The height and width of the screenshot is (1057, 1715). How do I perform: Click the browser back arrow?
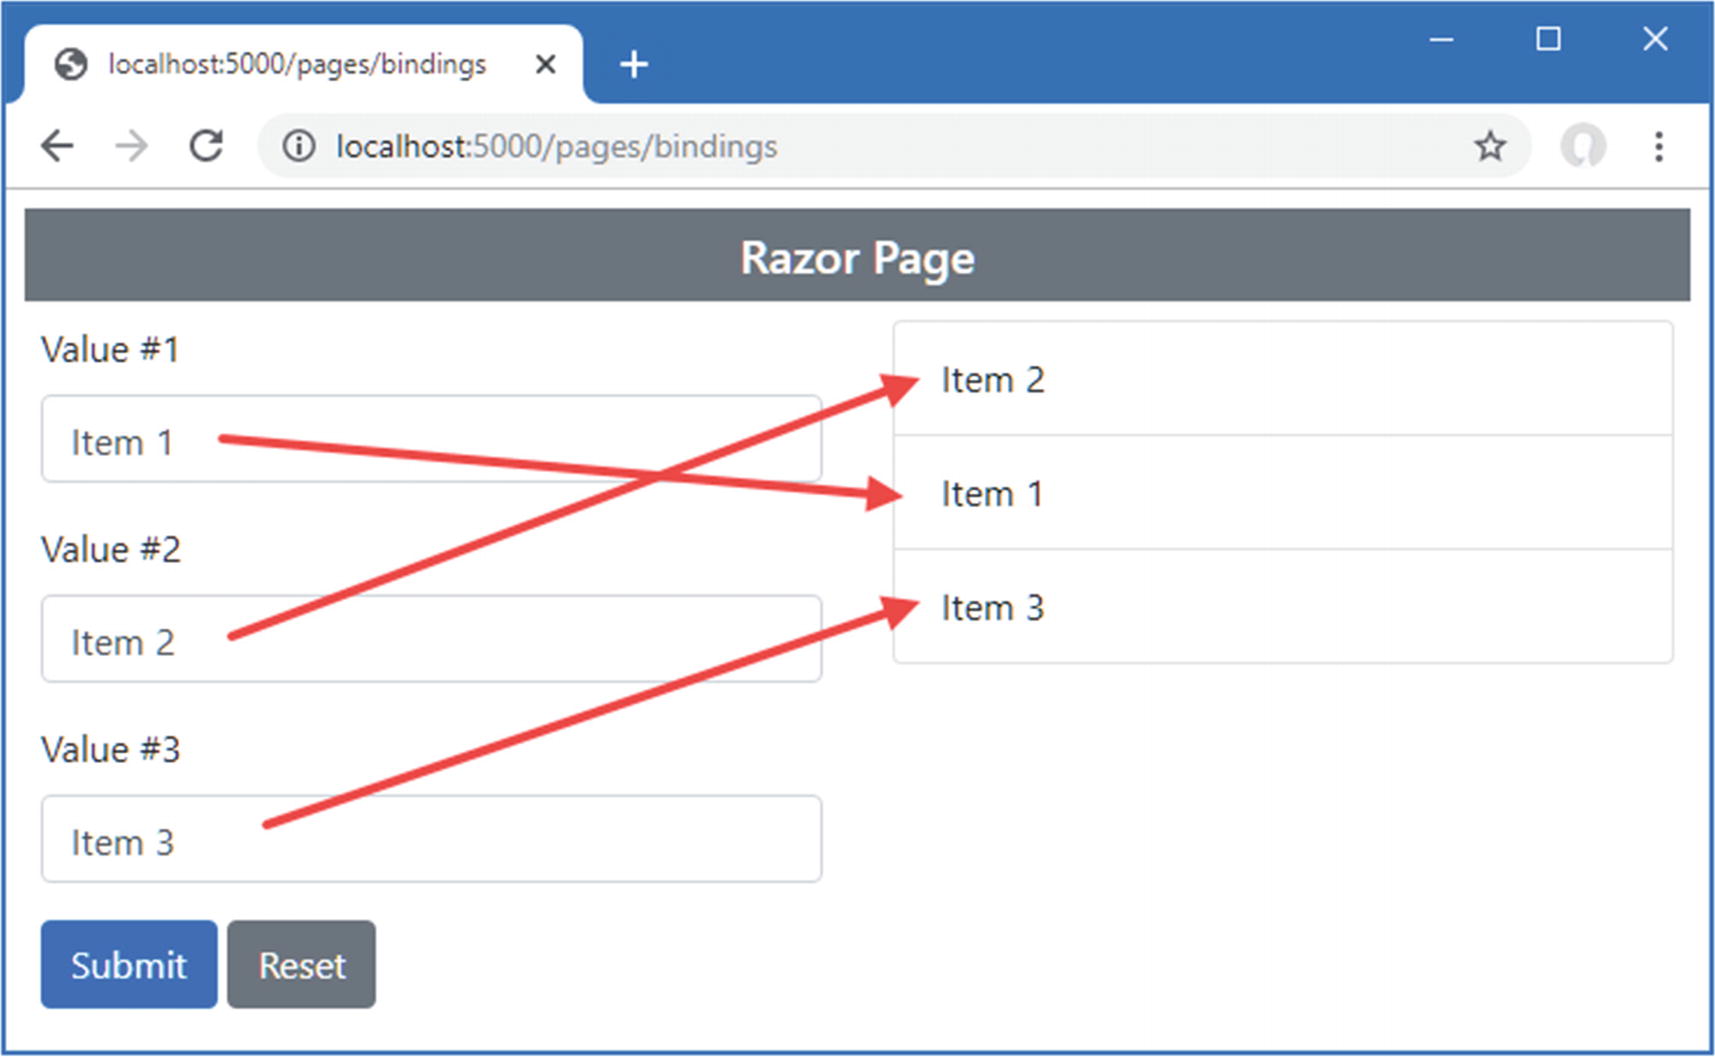57,146
